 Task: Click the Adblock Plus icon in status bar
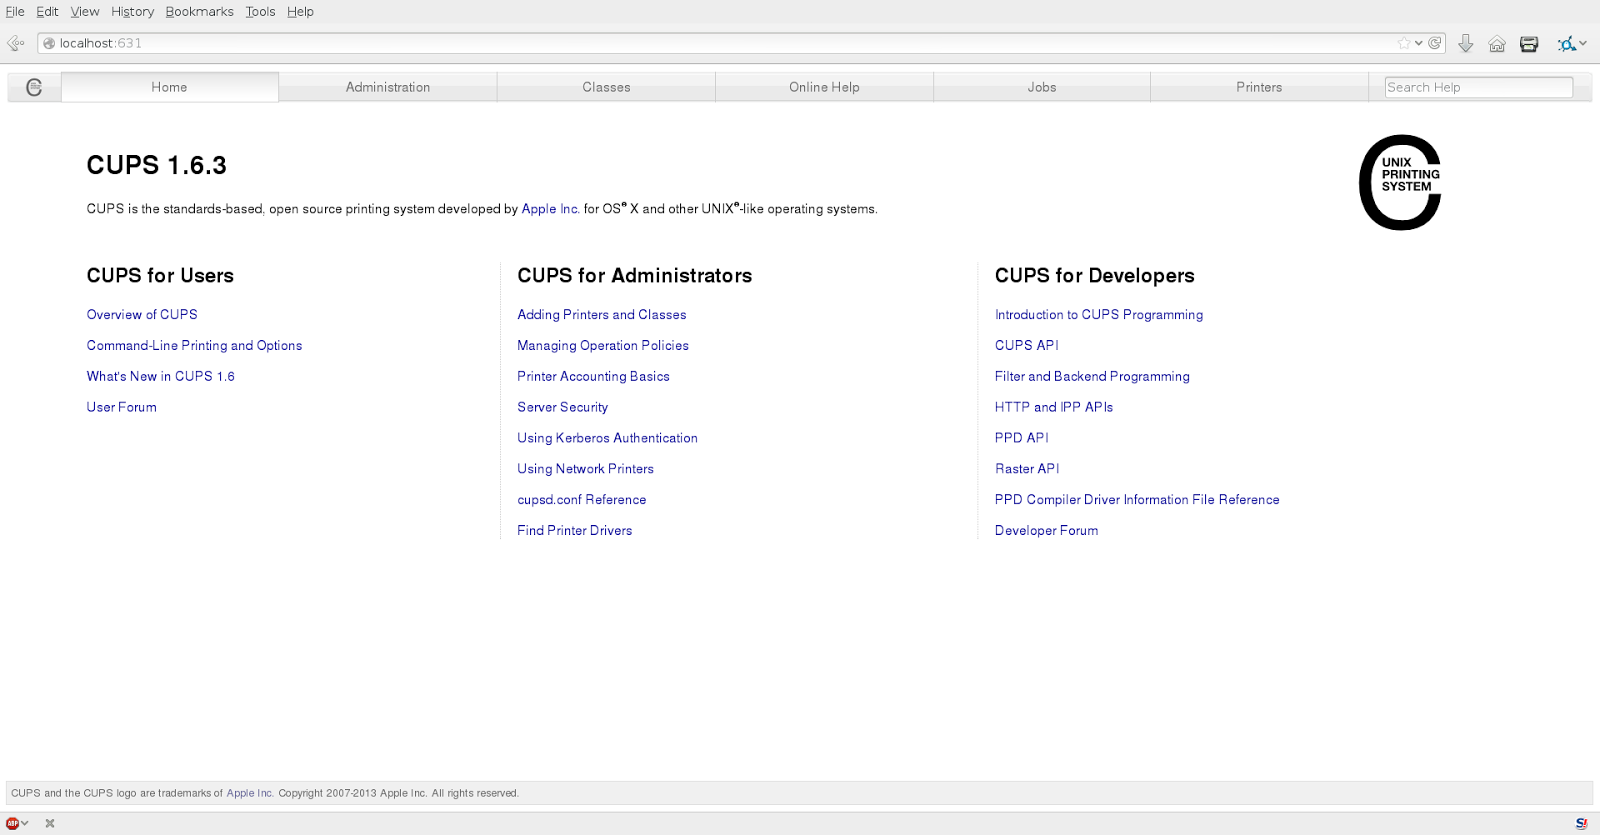click(x=12, y=823)
